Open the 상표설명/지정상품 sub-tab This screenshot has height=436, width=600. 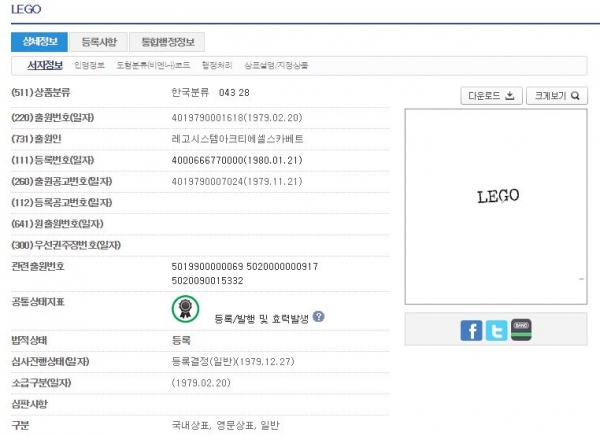tap(276, 65)
